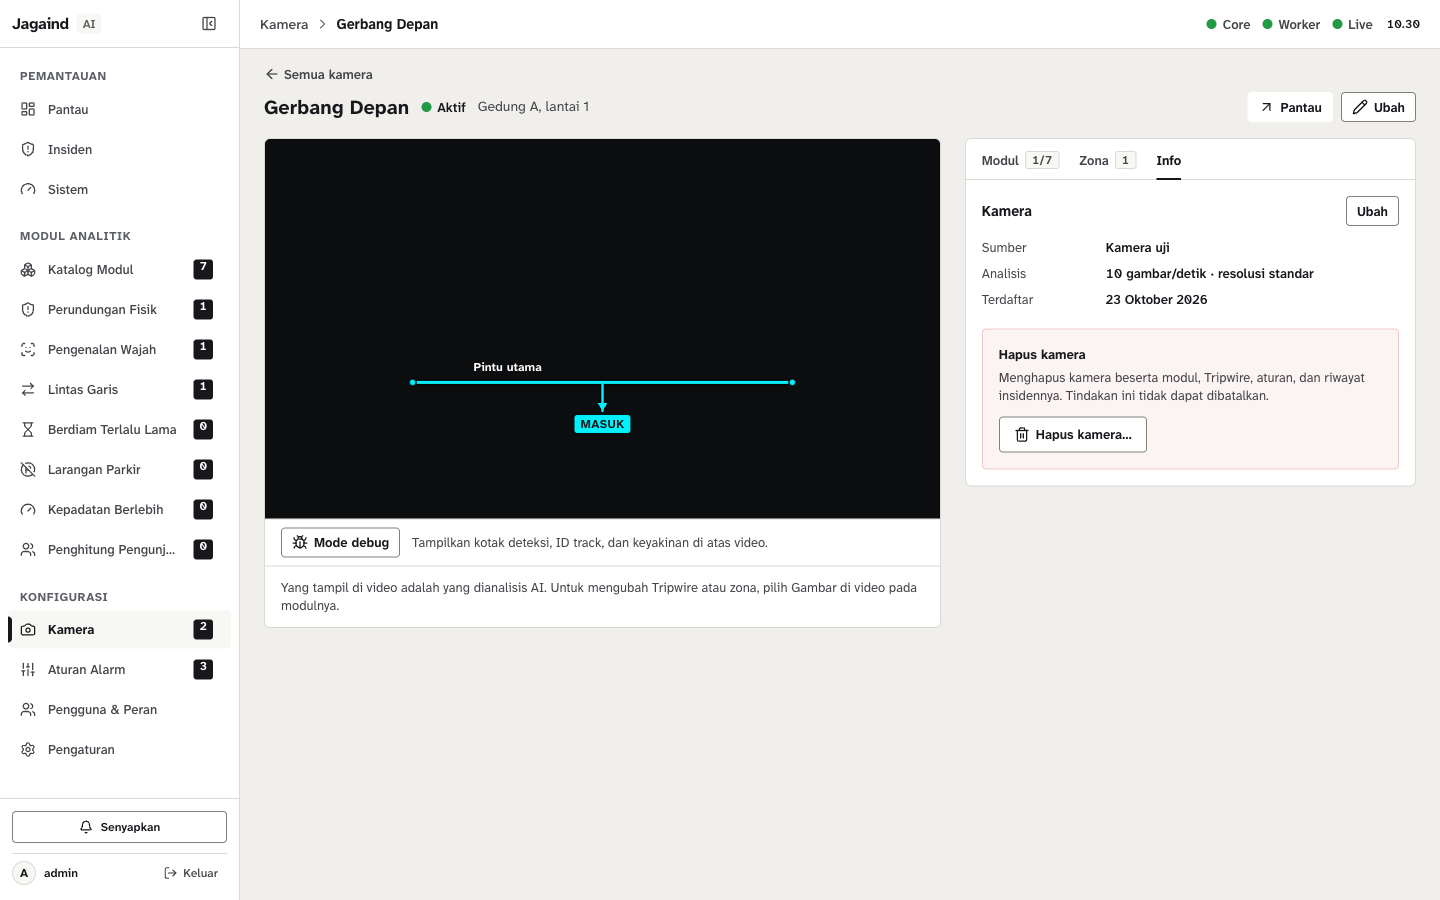Go back to Semua kamera
This screenshot has height=900, width=1440.
coord(319,74)
